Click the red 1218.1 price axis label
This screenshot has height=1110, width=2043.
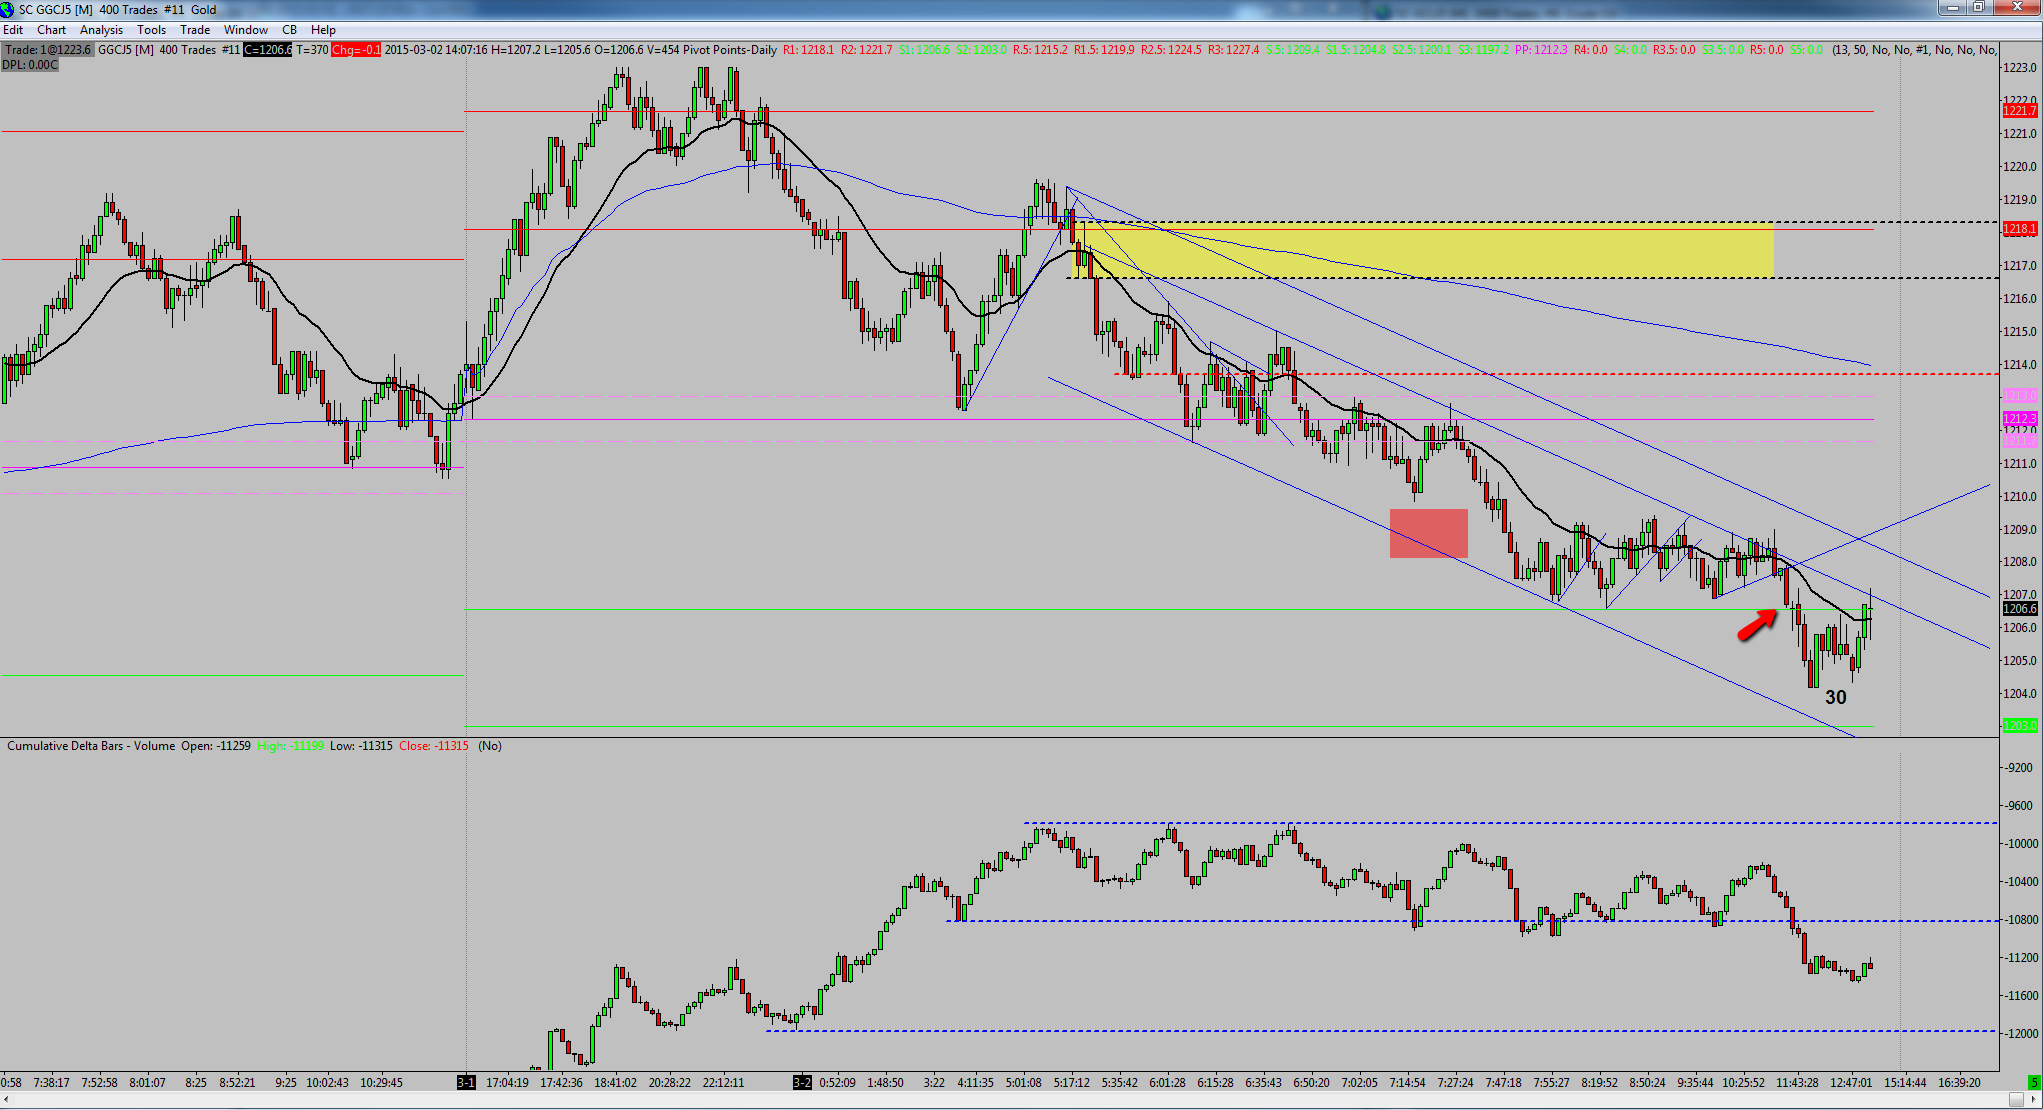pos(2019,229)
